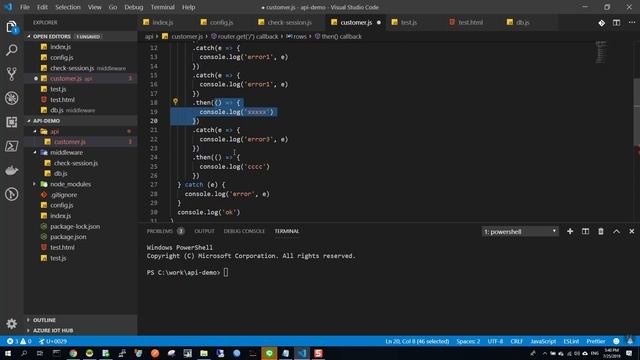
Task: Split the terminal panel
Action: [585, 231]
